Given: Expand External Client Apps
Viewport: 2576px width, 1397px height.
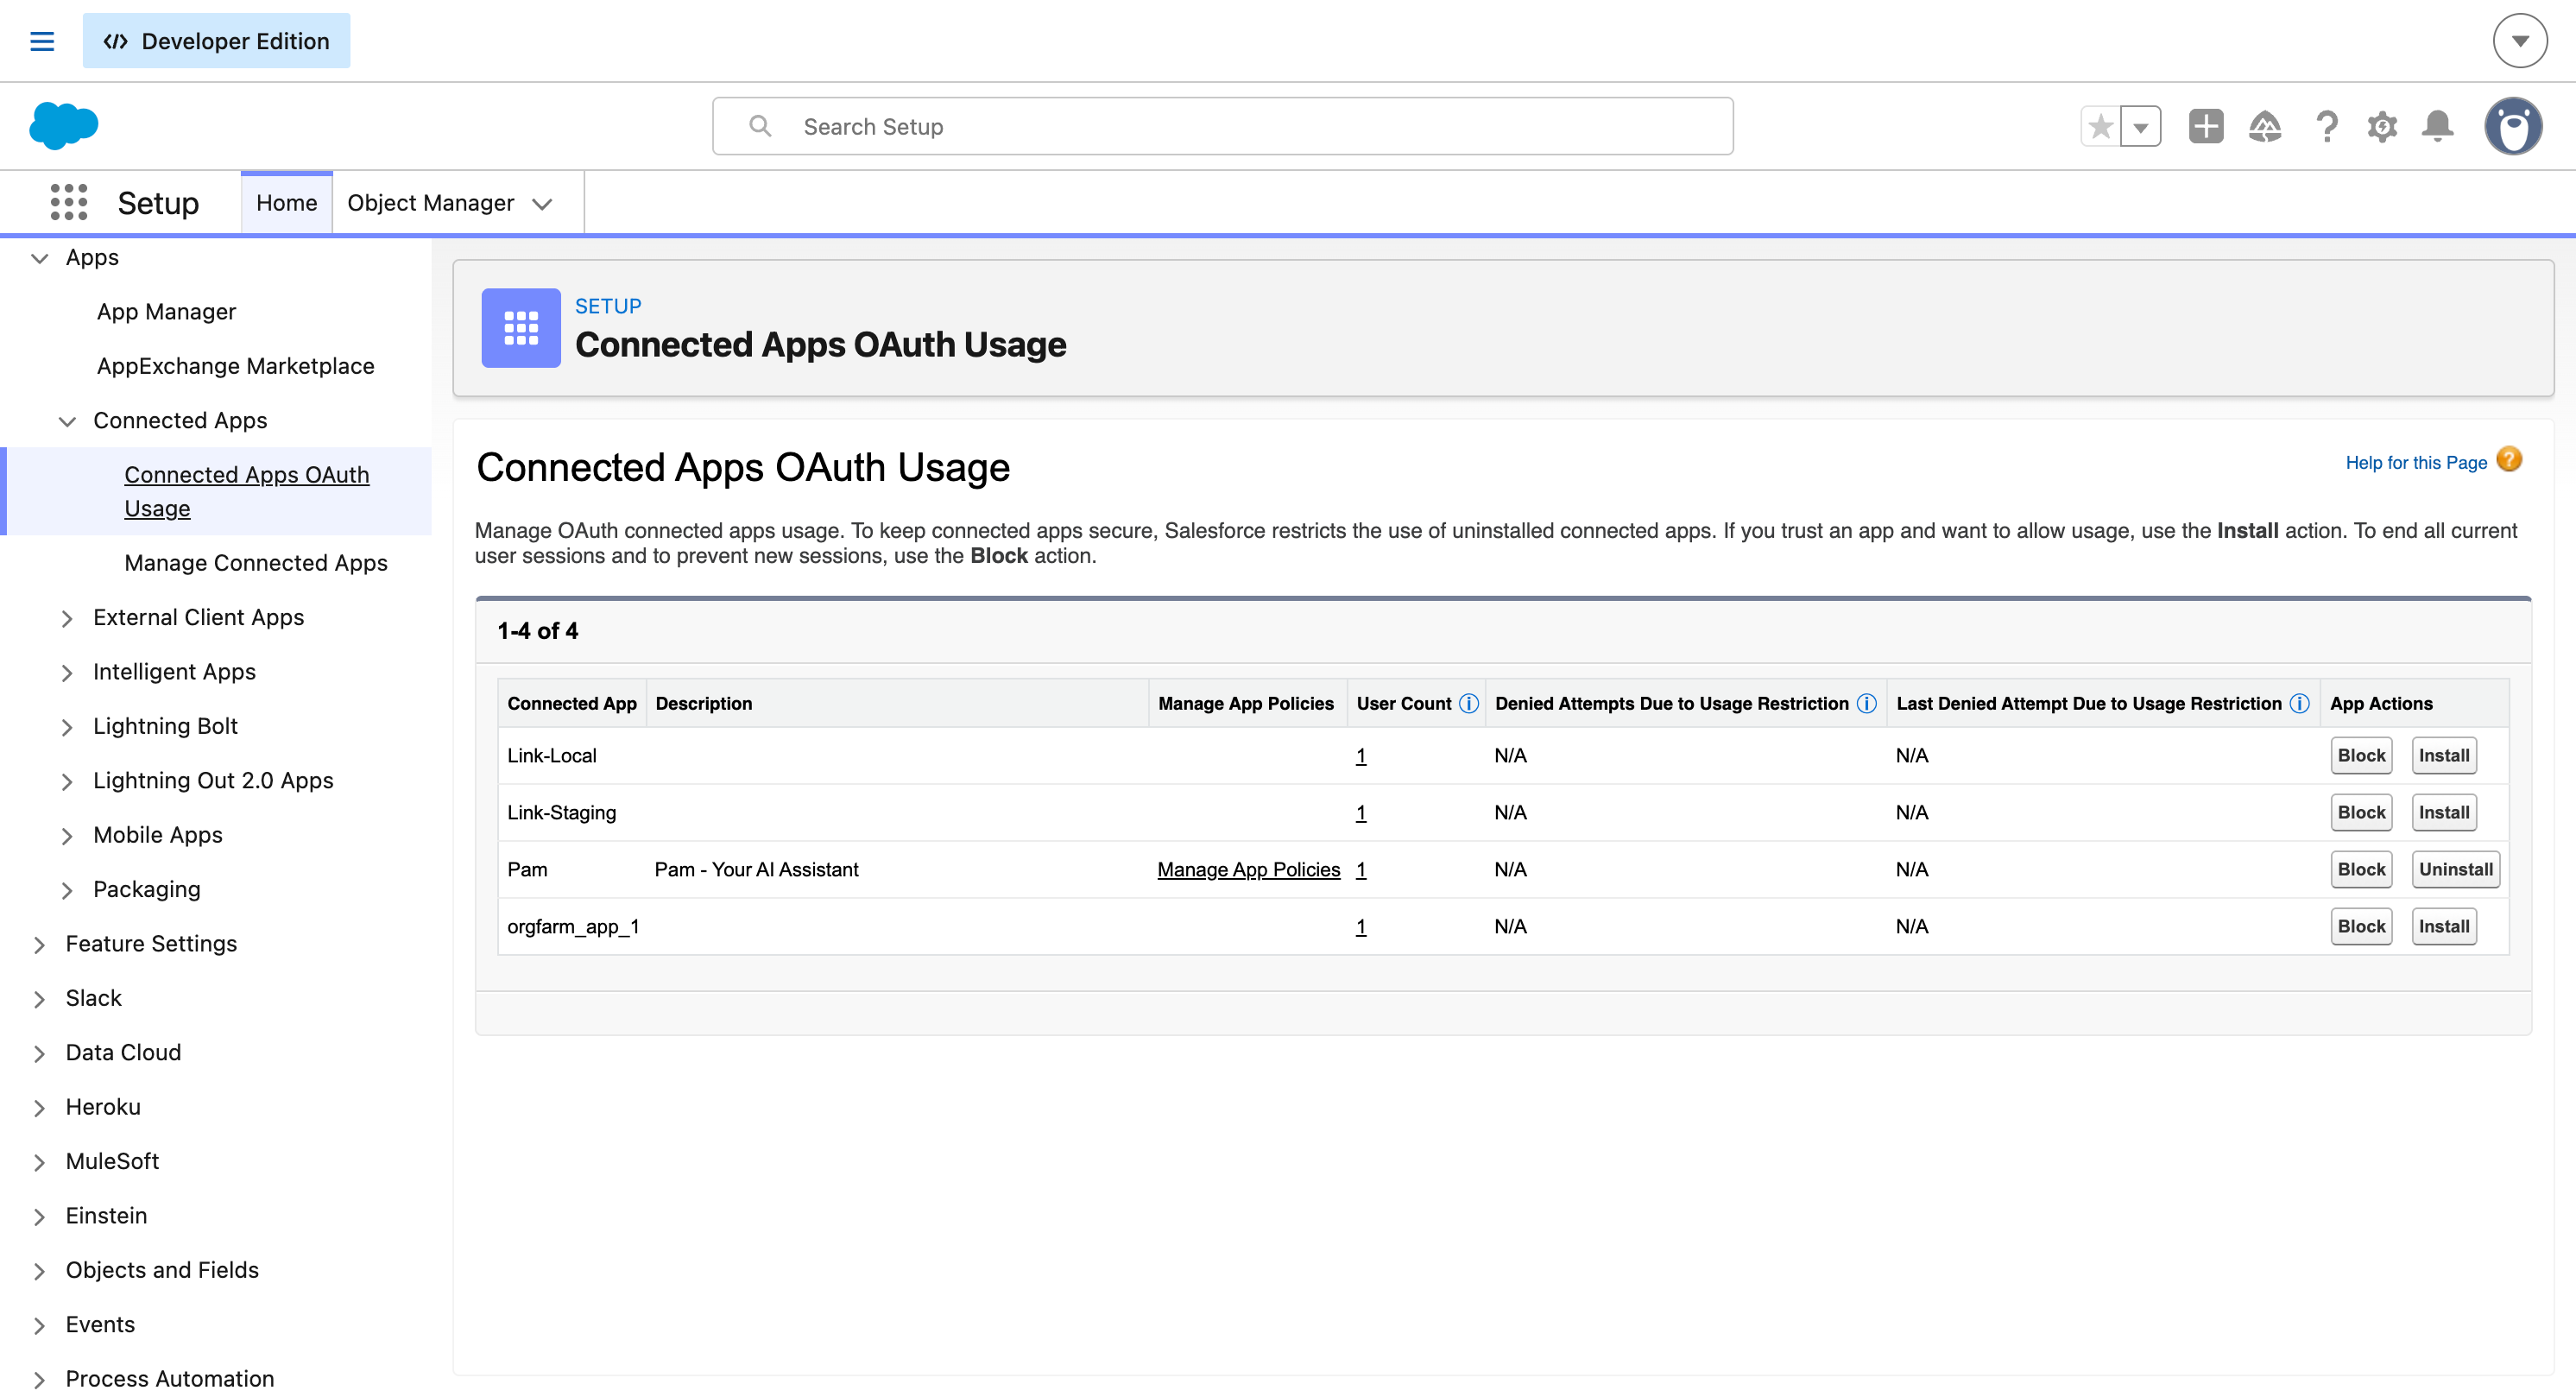Looking at the screenshot, I should [x=67, y=618].
